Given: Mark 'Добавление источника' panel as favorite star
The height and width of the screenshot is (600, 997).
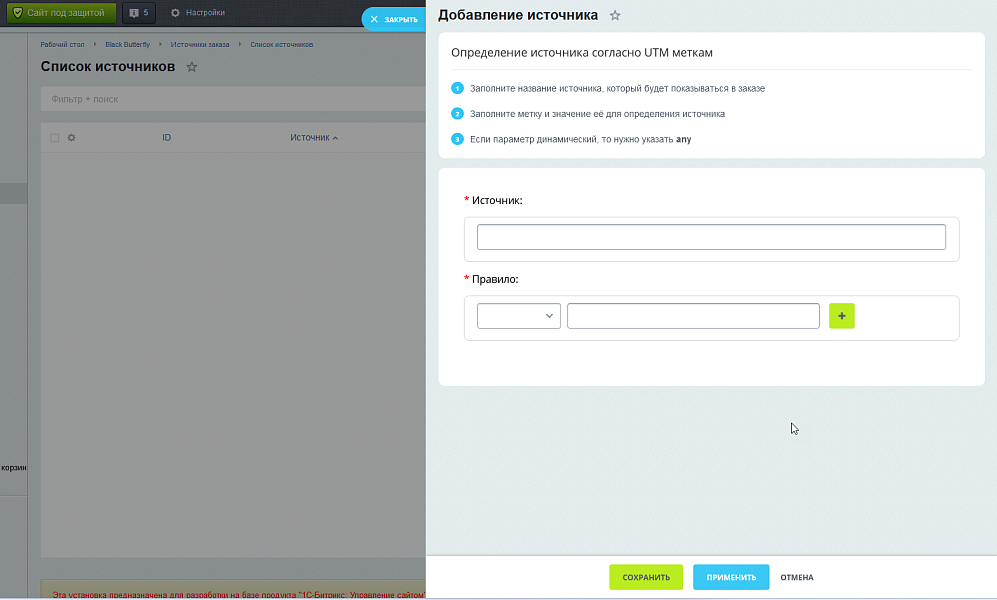Looking at the screenshot, I should (x=615, y=15).
